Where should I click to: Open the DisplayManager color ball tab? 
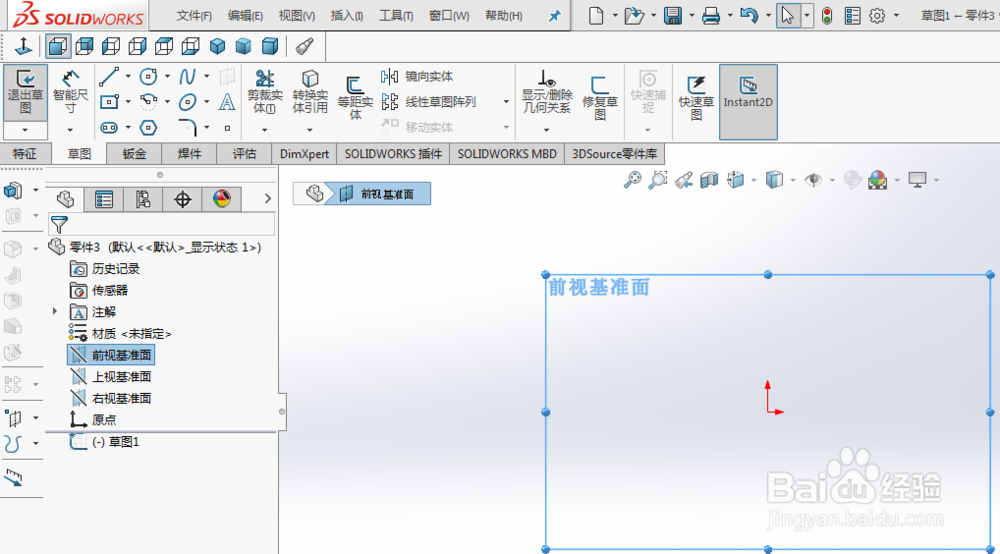point(221,200)
